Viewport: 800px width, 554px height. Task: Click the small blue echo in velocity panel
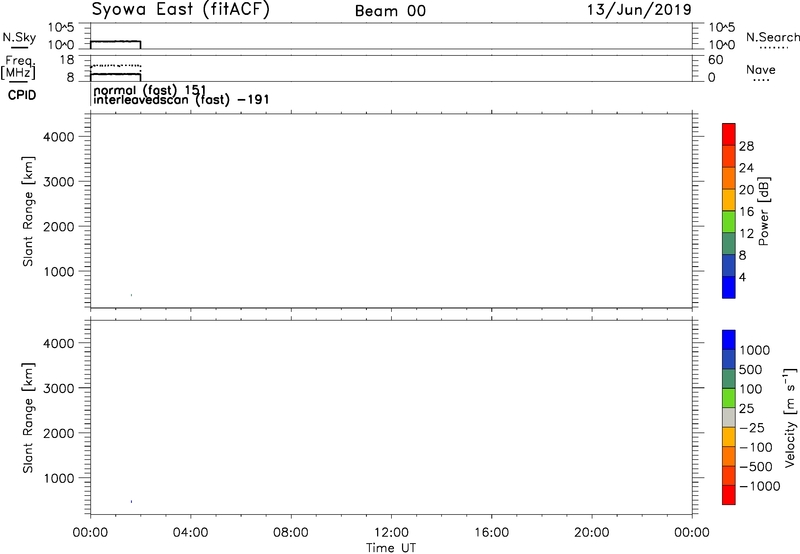click(132, 501)
